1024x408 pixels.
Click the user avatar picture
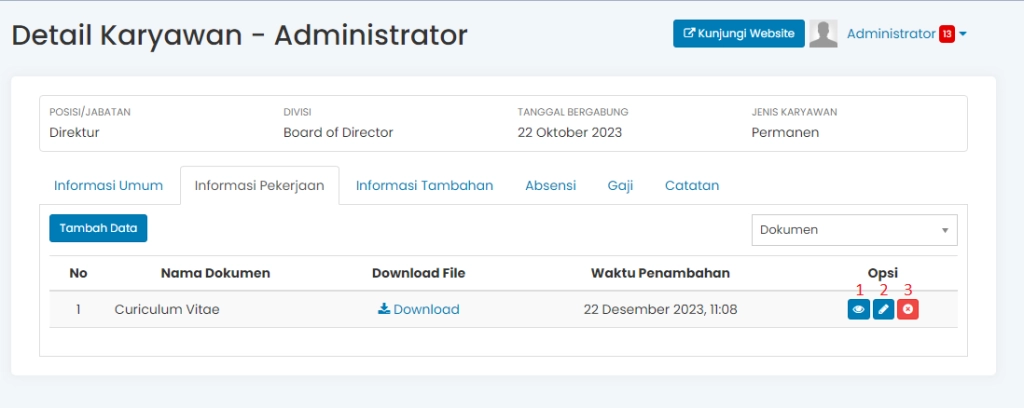(x=823, y=34)
